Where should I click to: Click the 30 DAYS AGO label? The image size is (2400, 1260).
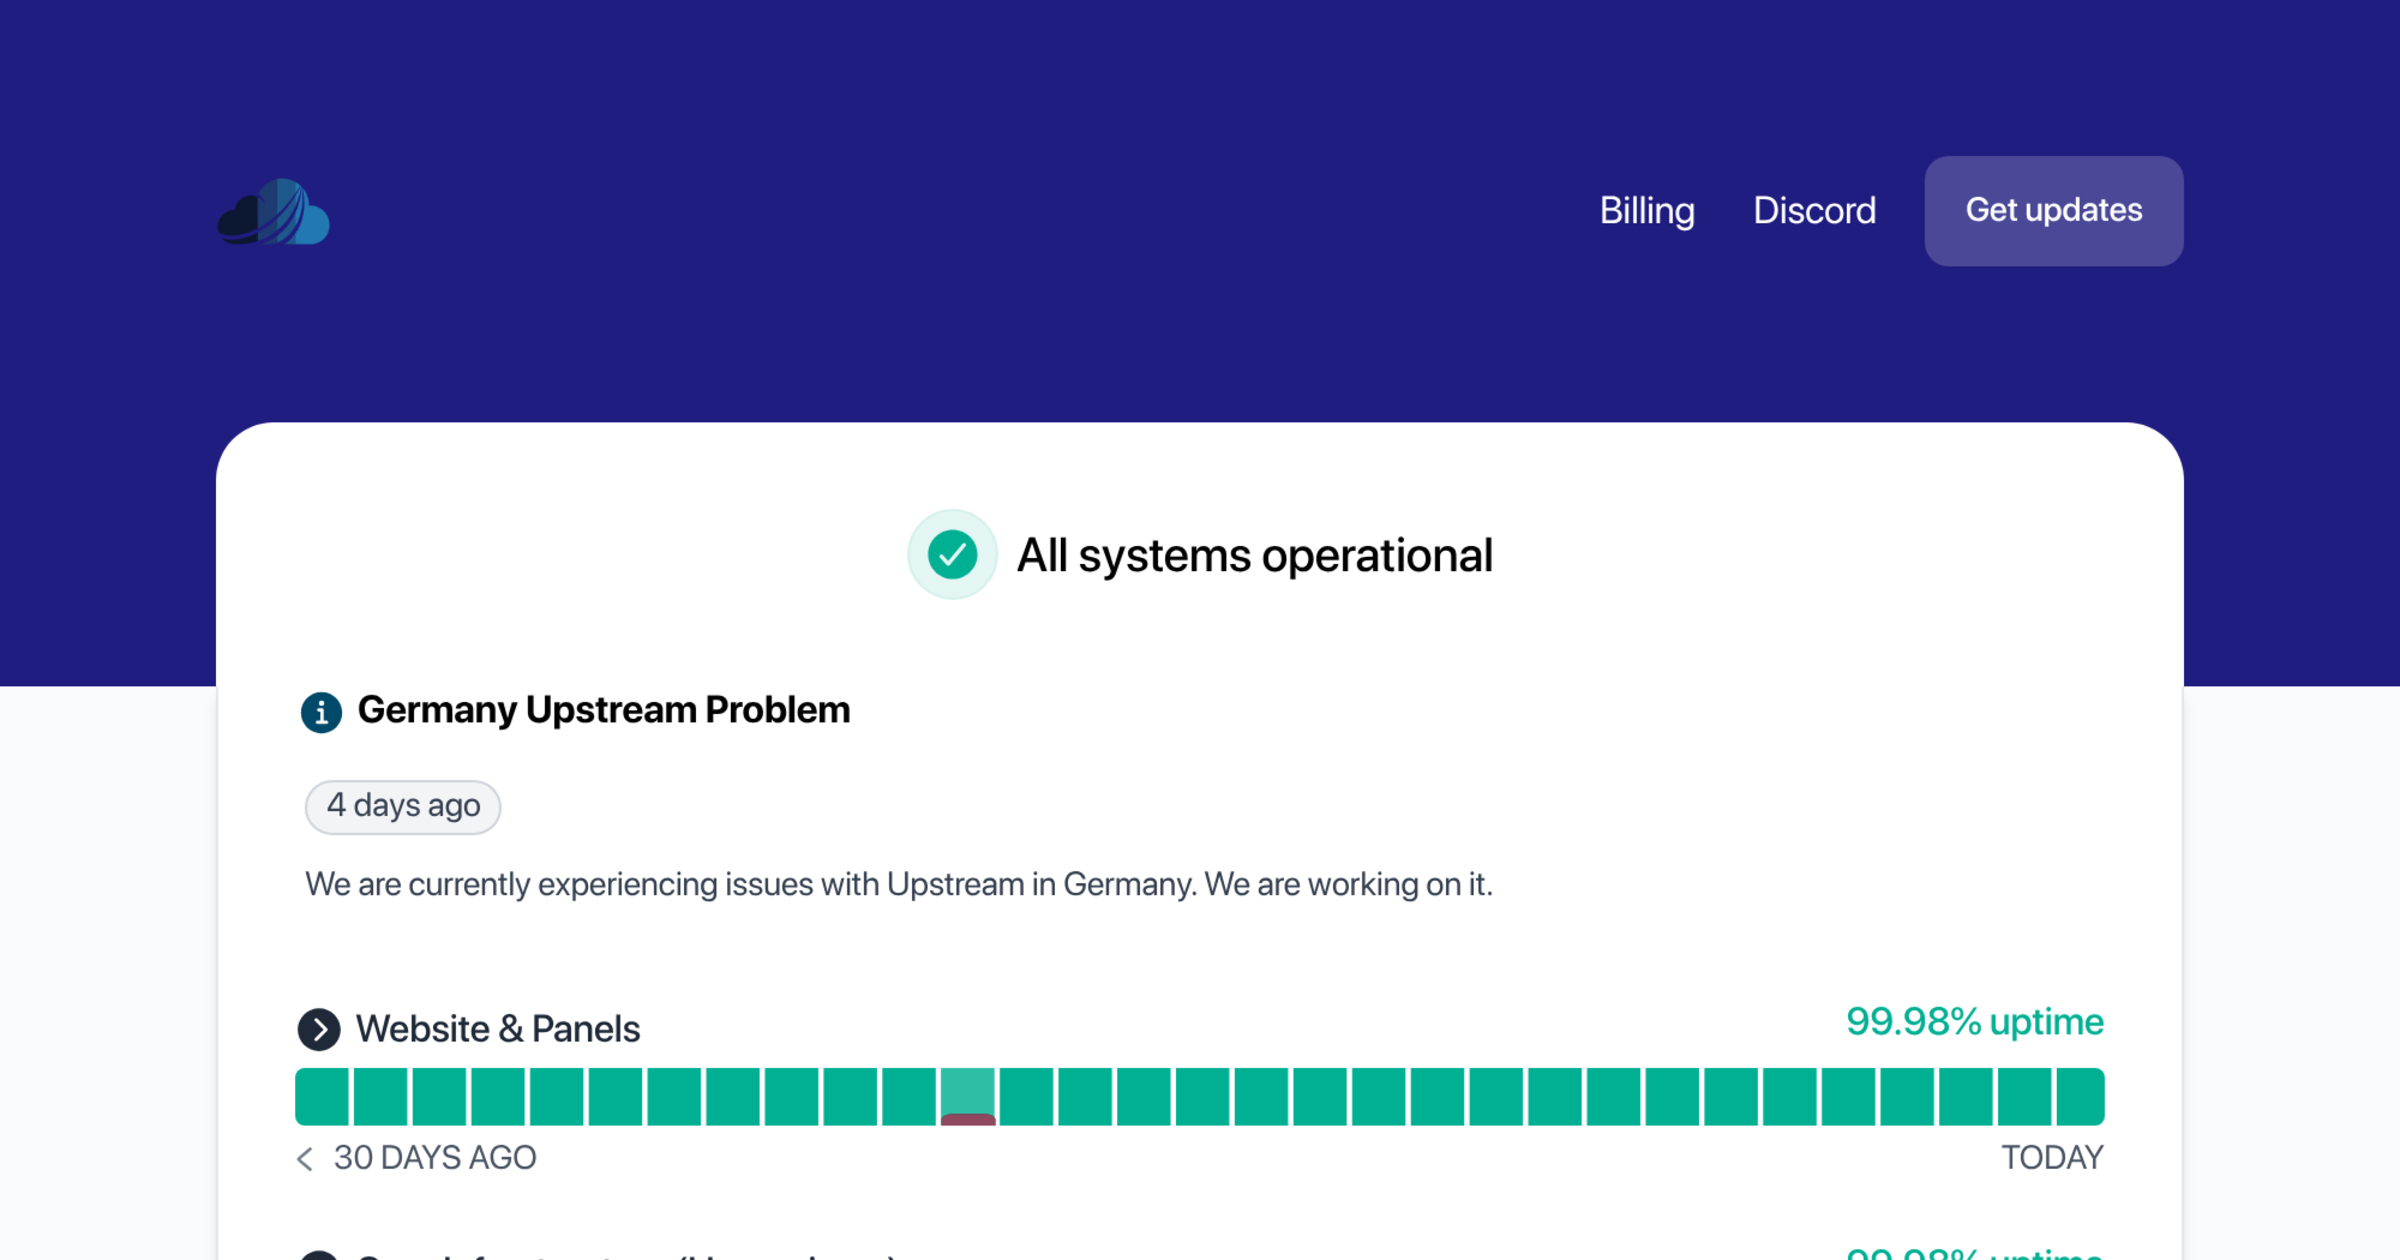[434, 1158]
